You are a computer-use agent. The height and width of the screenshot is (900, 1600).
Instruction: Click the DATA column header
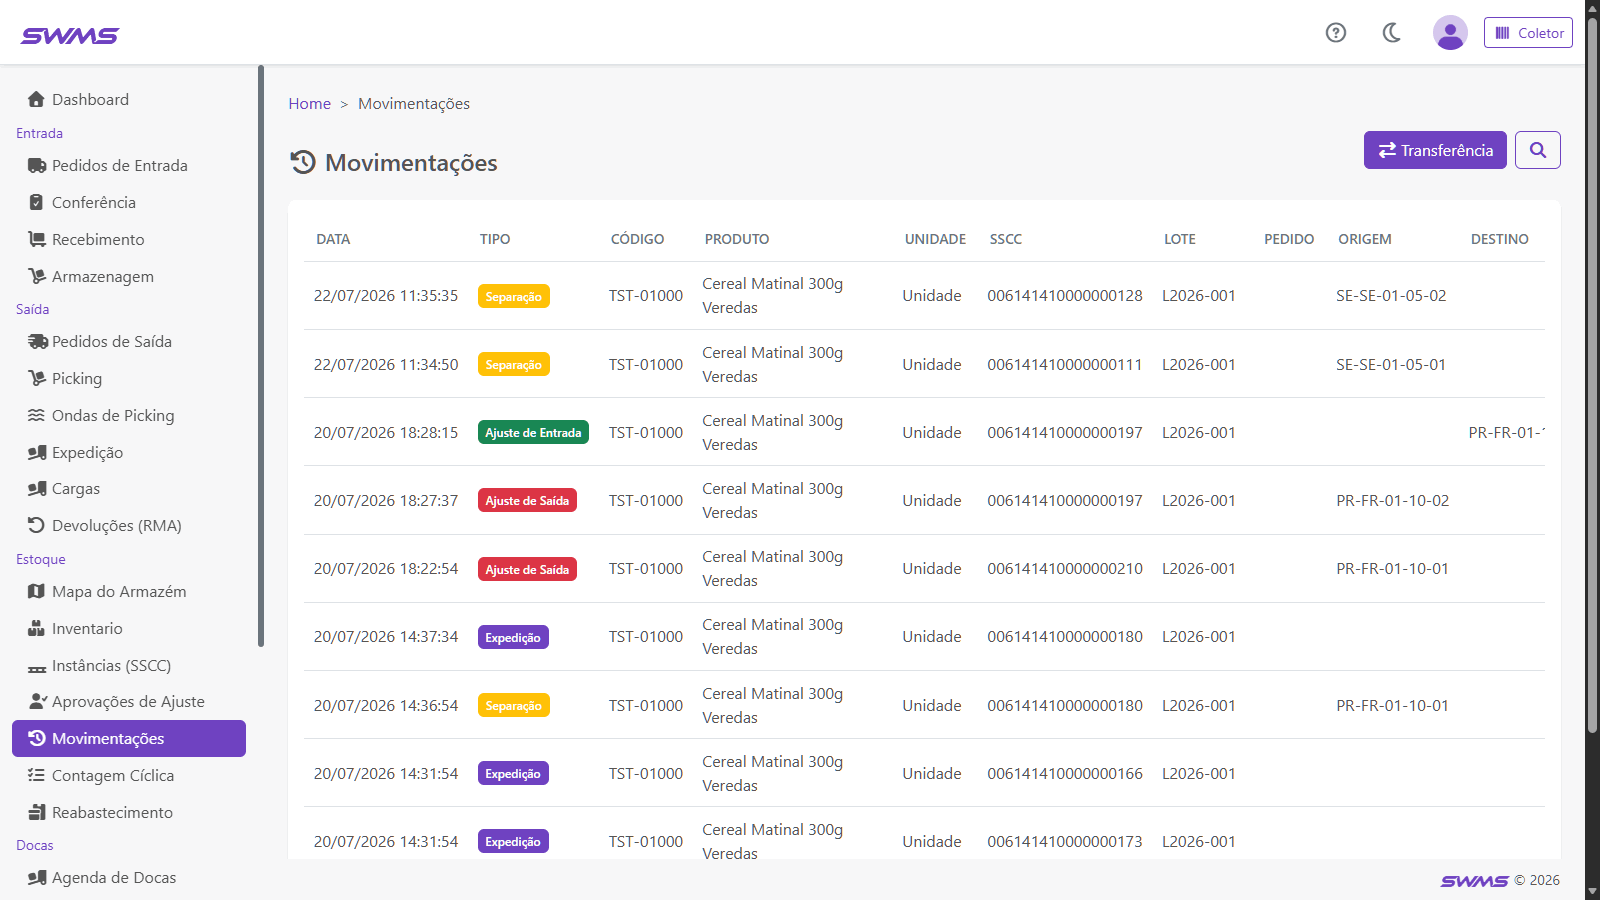333,239
